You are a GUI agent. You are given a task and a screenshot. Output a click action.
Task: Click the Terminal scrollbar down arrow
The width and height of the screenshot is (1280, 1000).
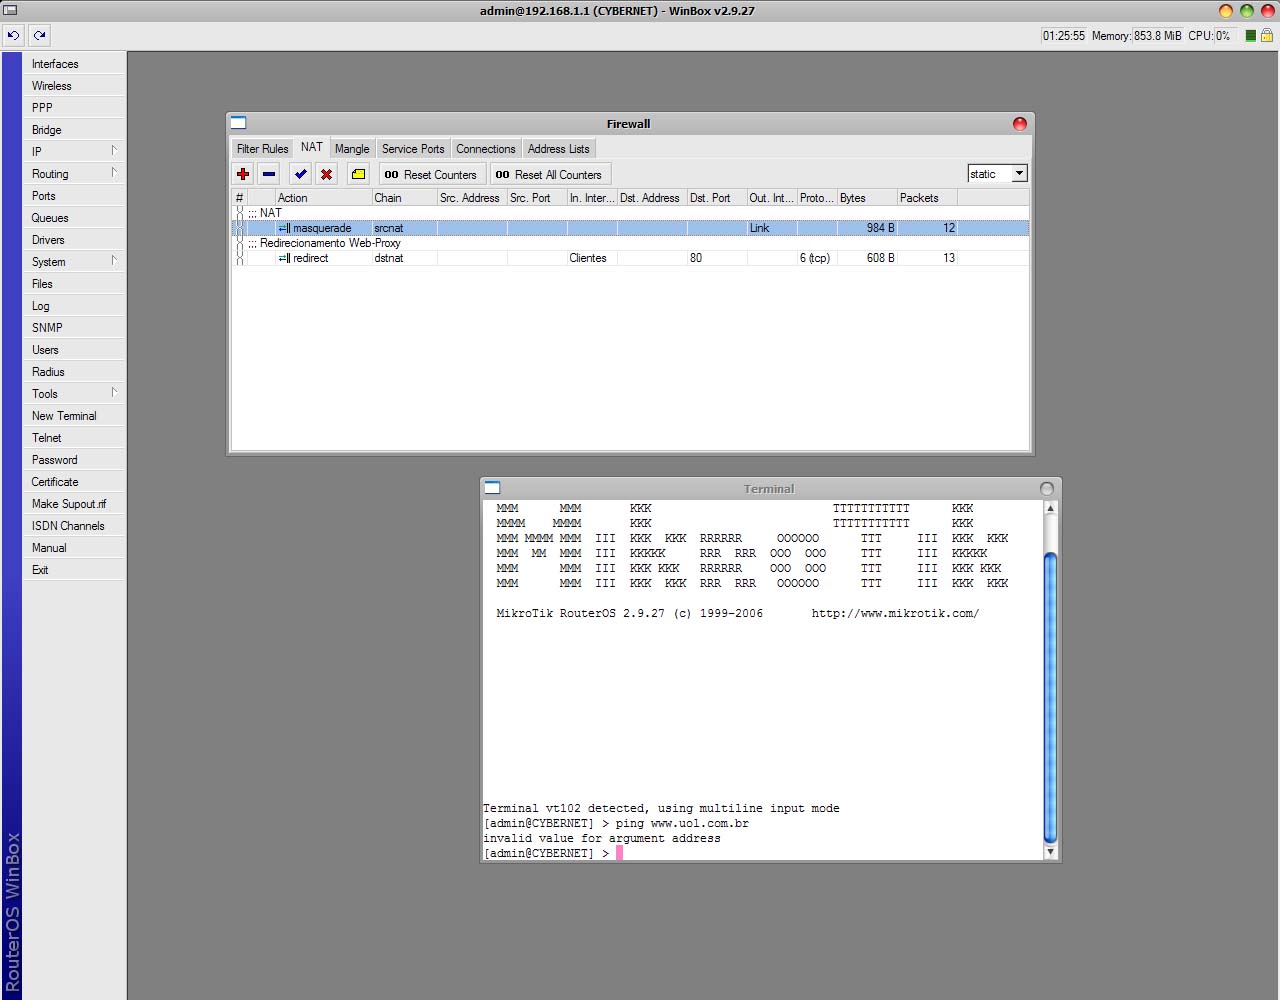(1050, 853)
